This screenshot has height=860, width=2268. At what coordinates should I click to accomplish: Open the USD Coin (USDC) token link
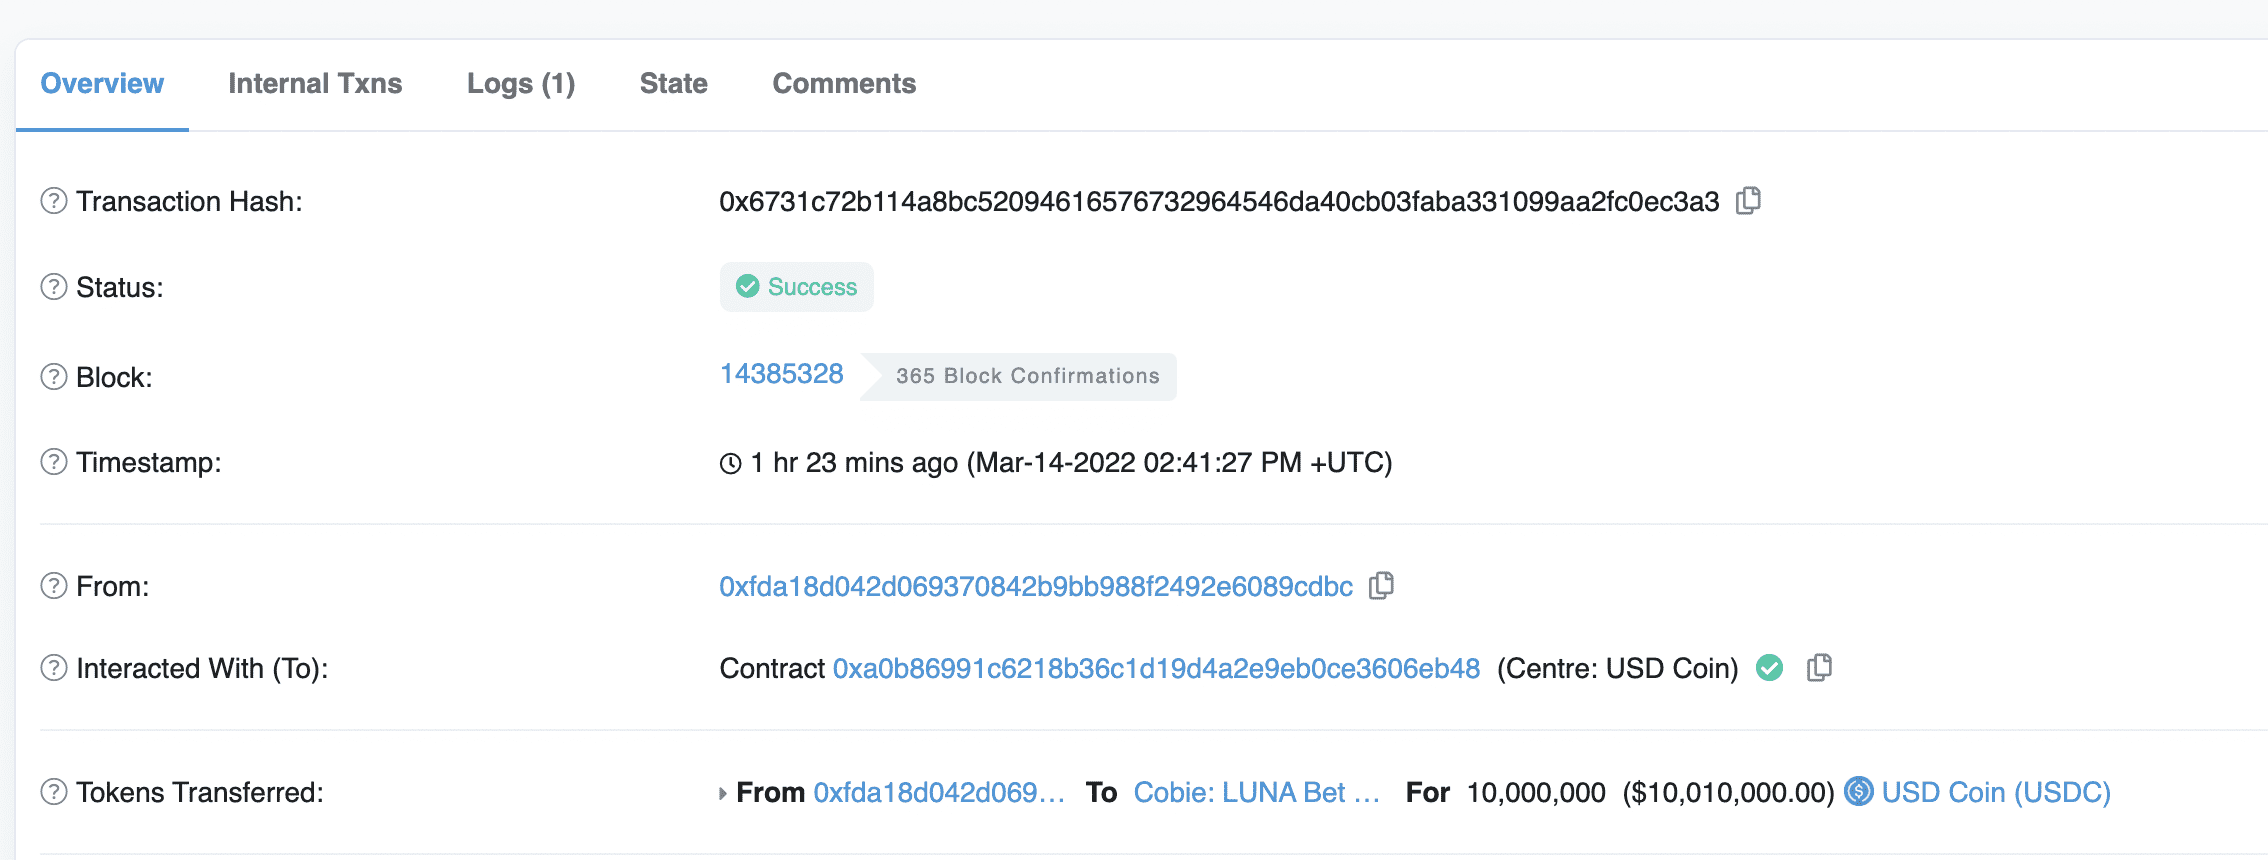point(1996,792)
